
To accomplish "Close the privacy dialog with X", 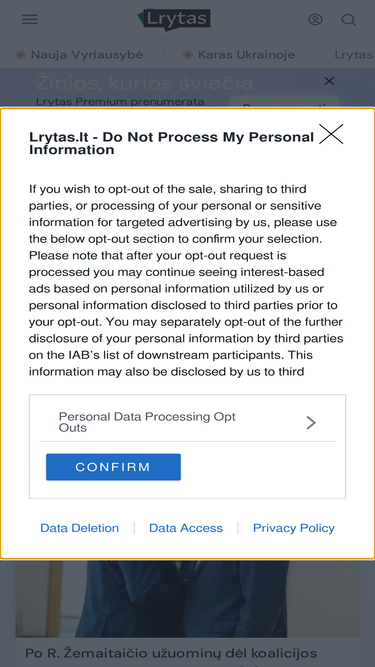I will [x=331, y=134].
